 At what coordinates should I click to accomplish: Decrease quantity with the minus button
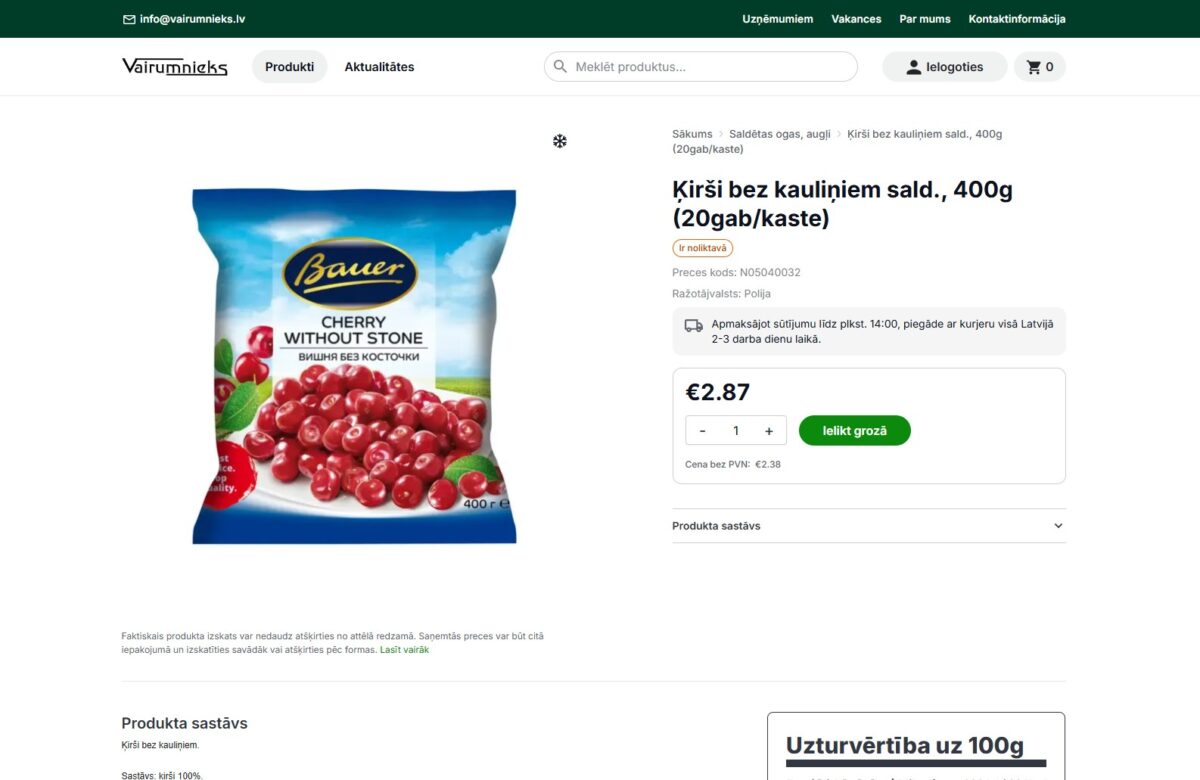click(703, 430)
